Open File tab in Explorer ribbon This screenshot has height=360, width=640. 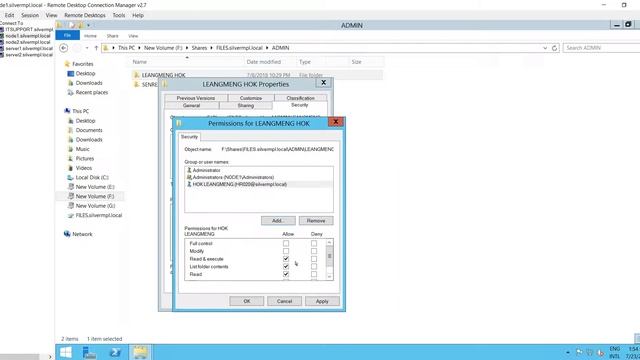click(67, 36)
